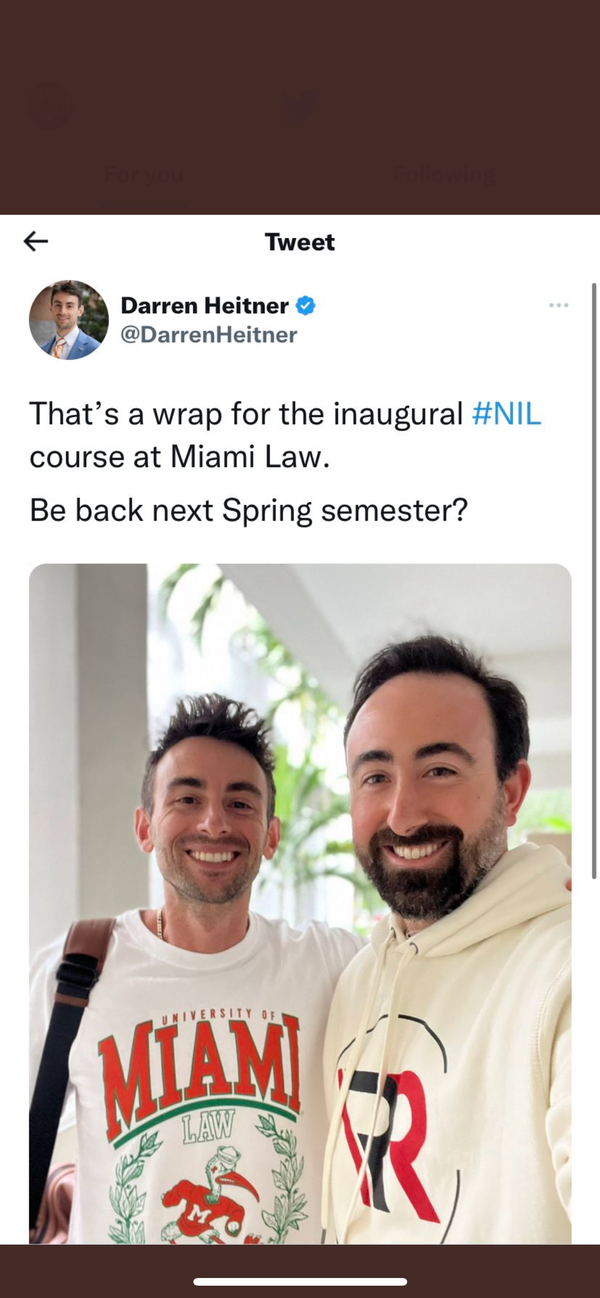Tap the back arrow beside Tweet
Image resolution: width=600 pixels, height=1298 pixels.
pos(36,241)
